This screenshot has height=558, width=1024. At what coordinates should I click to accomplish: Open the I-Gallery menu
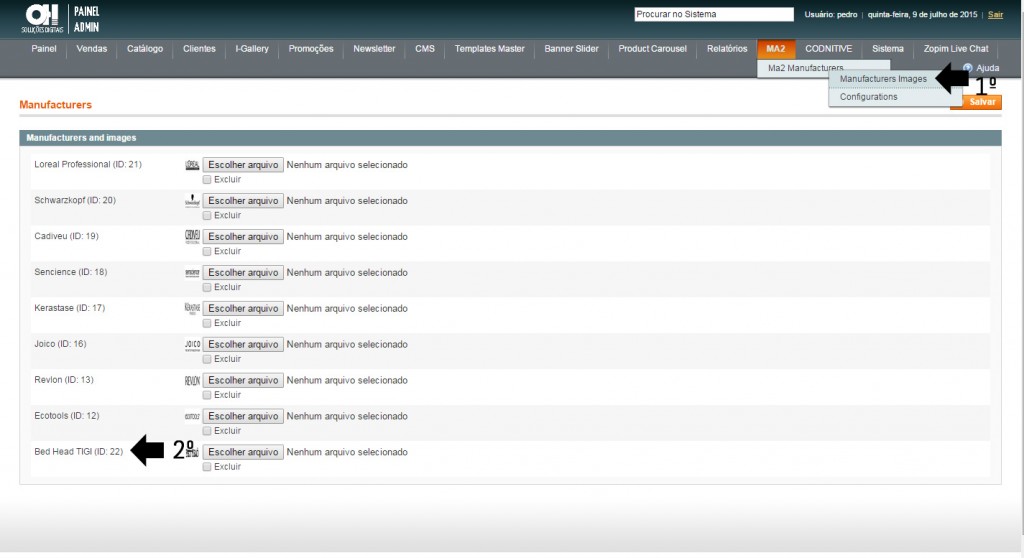pyautogui.click(x=252, y=49)
